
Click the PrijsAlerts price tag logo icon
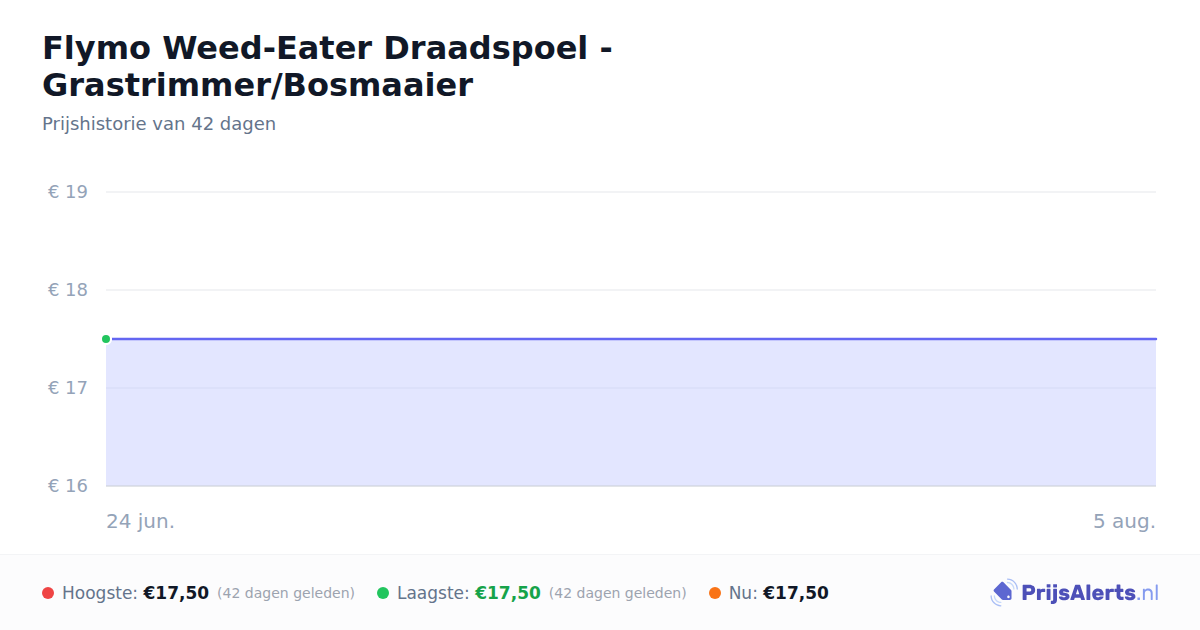pos(1003,593)
